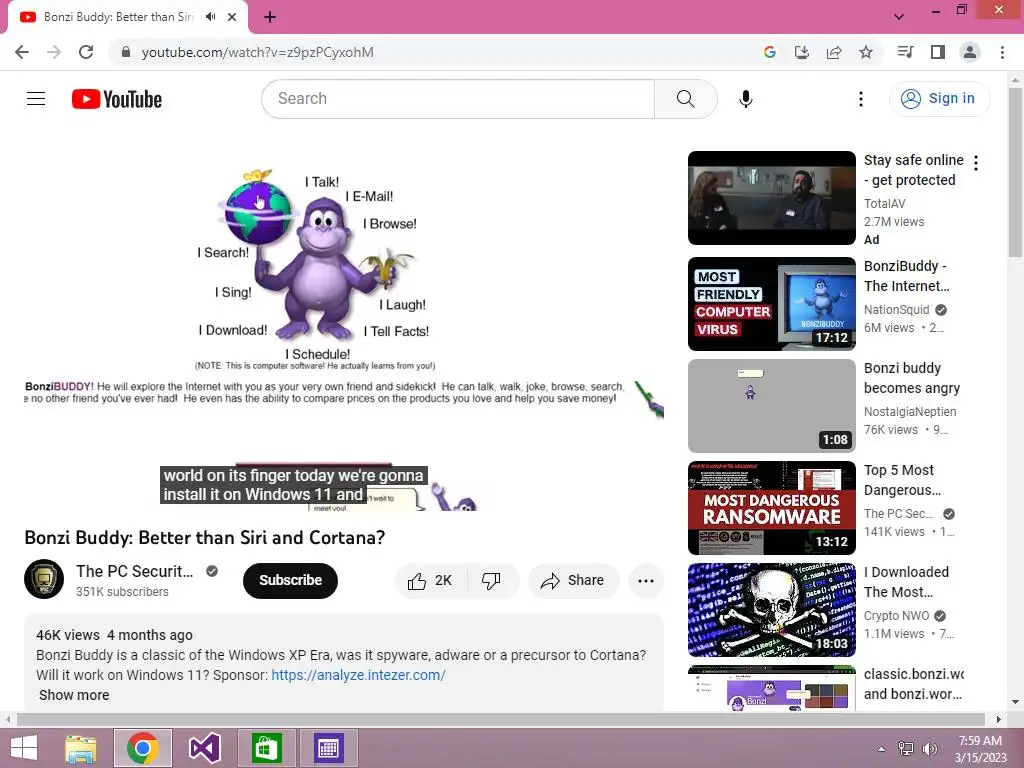Open 'Top 5 Most Dangerous...' title
1024x768 pixels.
pyautogui.click(x=903, y=480)
